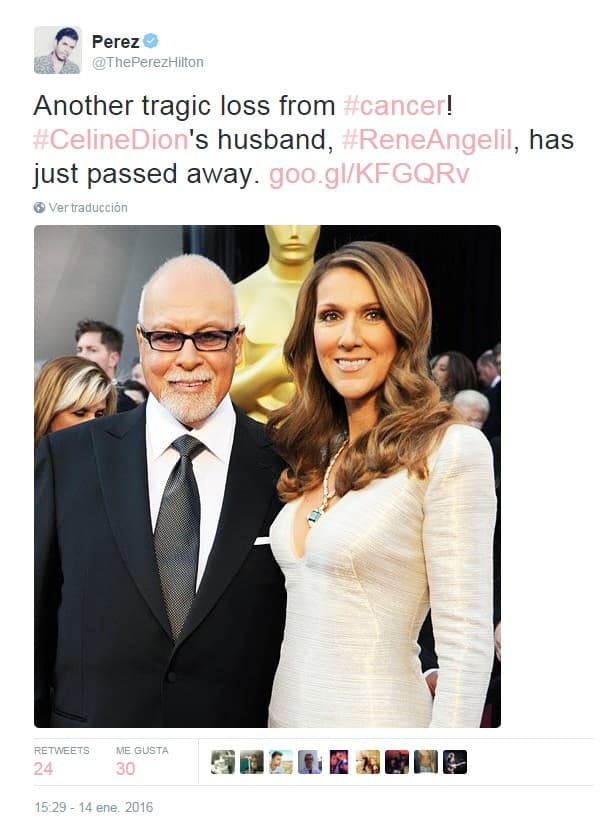View the 30 Me gusta list
The image size is (605, 831).
click(x=142, y=761)
